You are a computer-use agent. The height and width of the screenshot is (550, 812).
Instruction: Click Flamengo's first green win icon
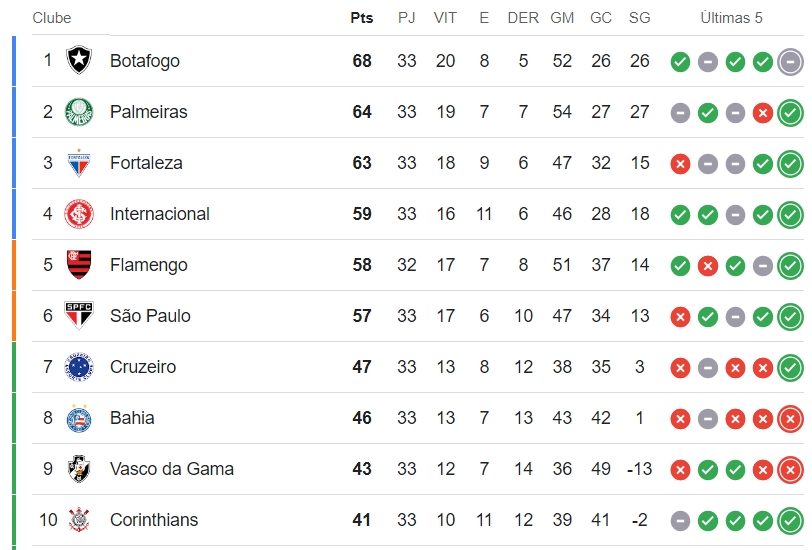click(680, 266)
